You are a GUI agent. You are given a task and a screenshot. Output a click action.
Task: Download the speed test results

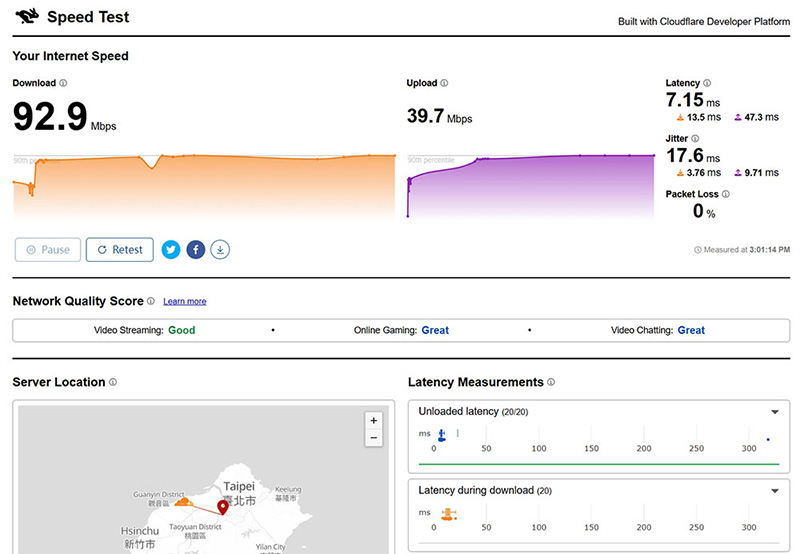coord(220,249)
